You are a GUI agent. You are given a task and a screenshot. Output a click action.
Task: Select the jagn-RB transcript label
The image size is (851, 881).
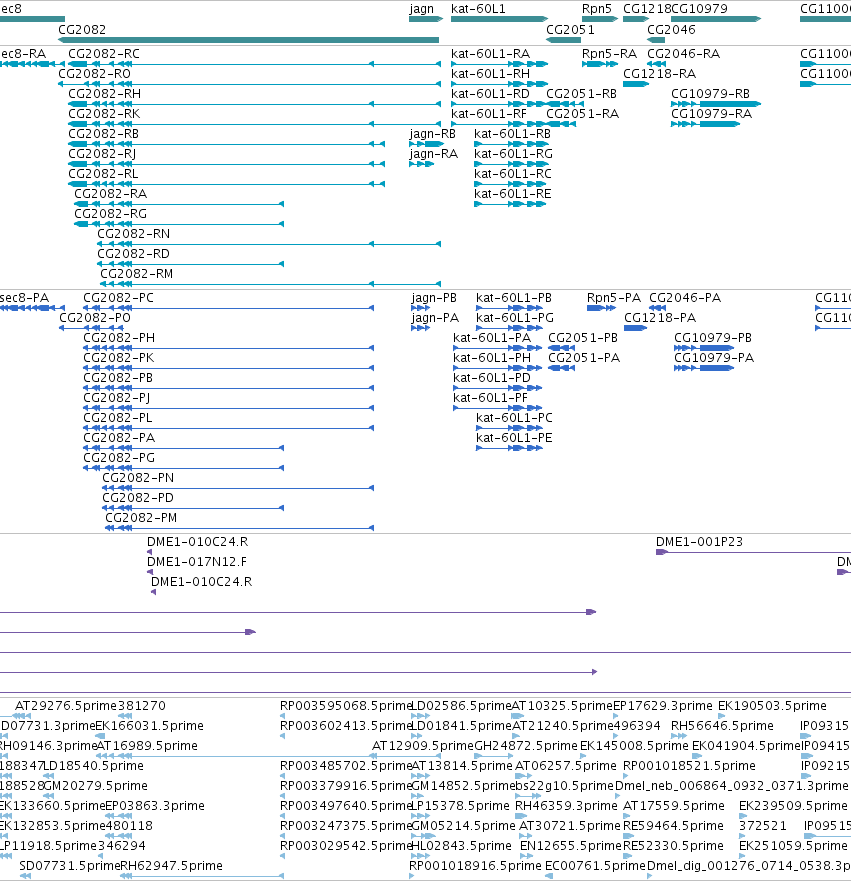(433, 134)
